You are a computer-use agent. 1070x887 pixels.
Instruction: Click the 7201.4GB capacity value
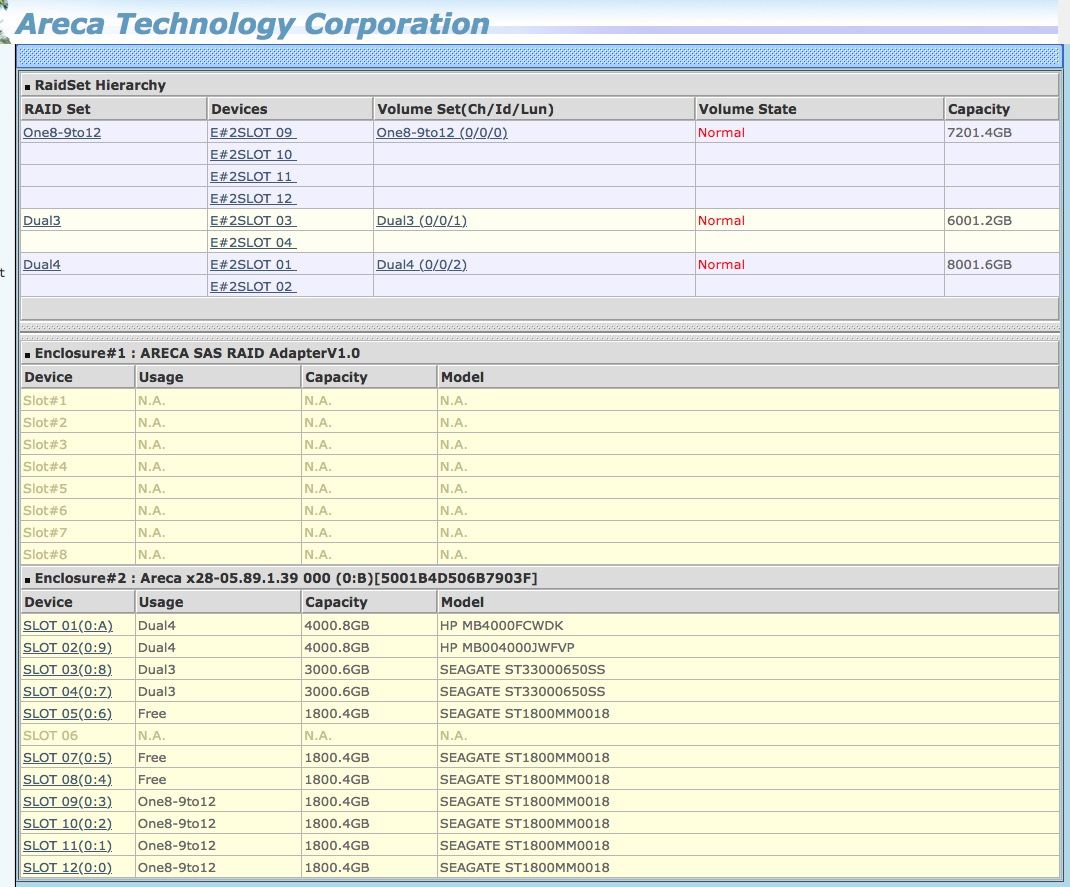pos(979,132)
